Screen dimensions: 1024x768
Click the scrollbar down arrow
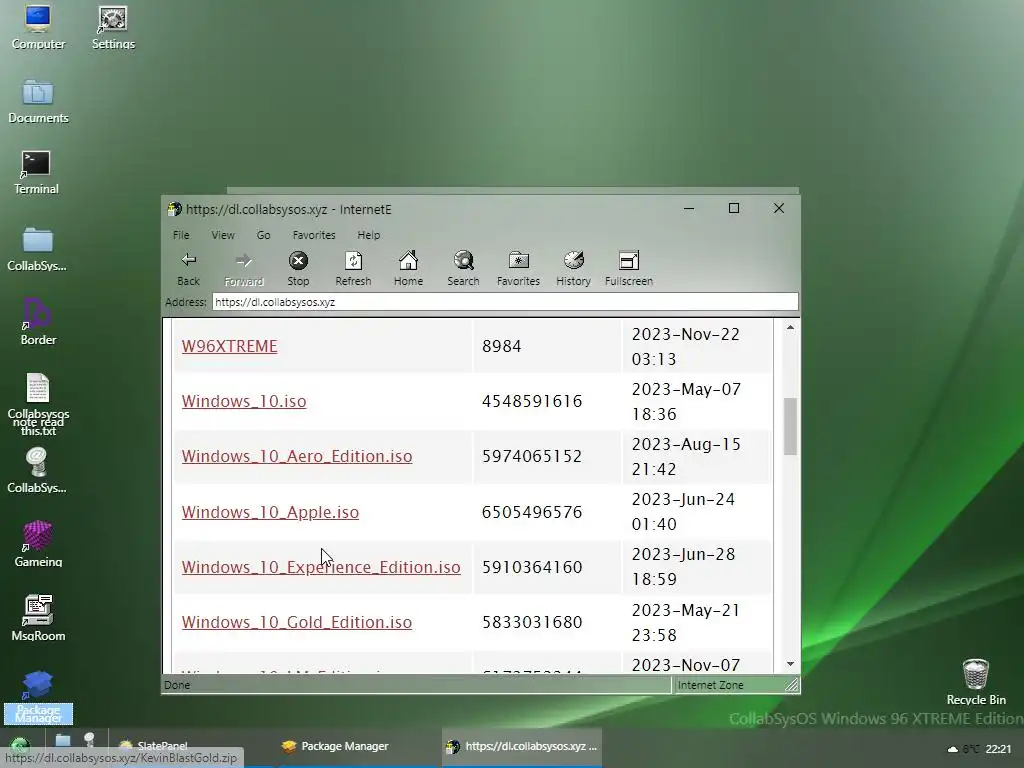[x=790, y=664]
